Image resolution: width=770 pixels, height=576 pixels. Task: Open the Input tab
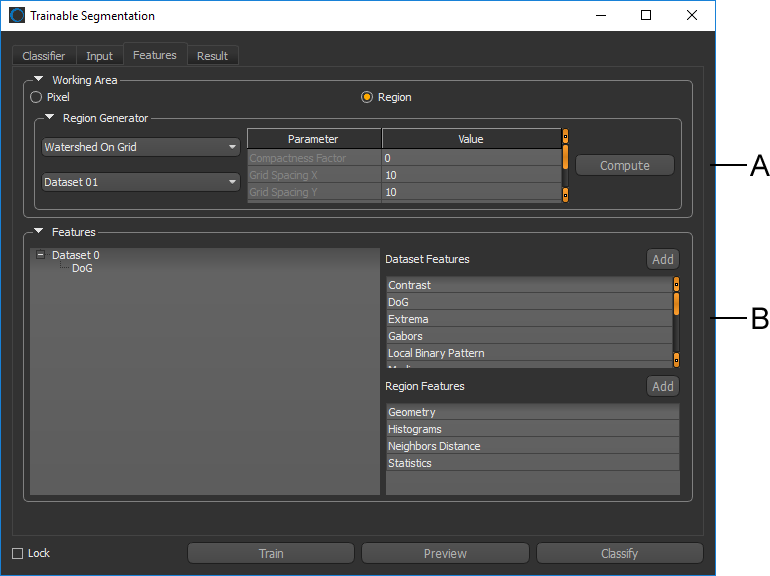(99, 56)
